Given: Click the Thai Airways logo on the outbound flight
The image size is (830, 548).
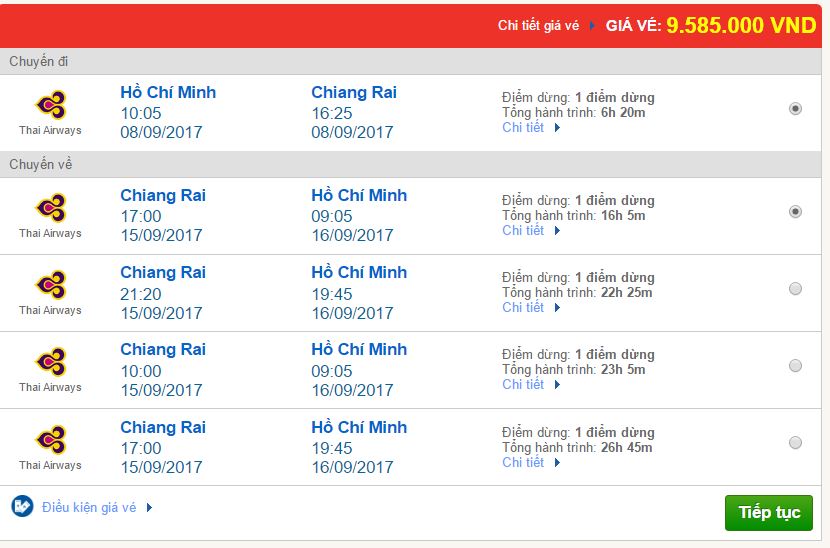Looking at the screenshot, I should click(x=51, y=104).
